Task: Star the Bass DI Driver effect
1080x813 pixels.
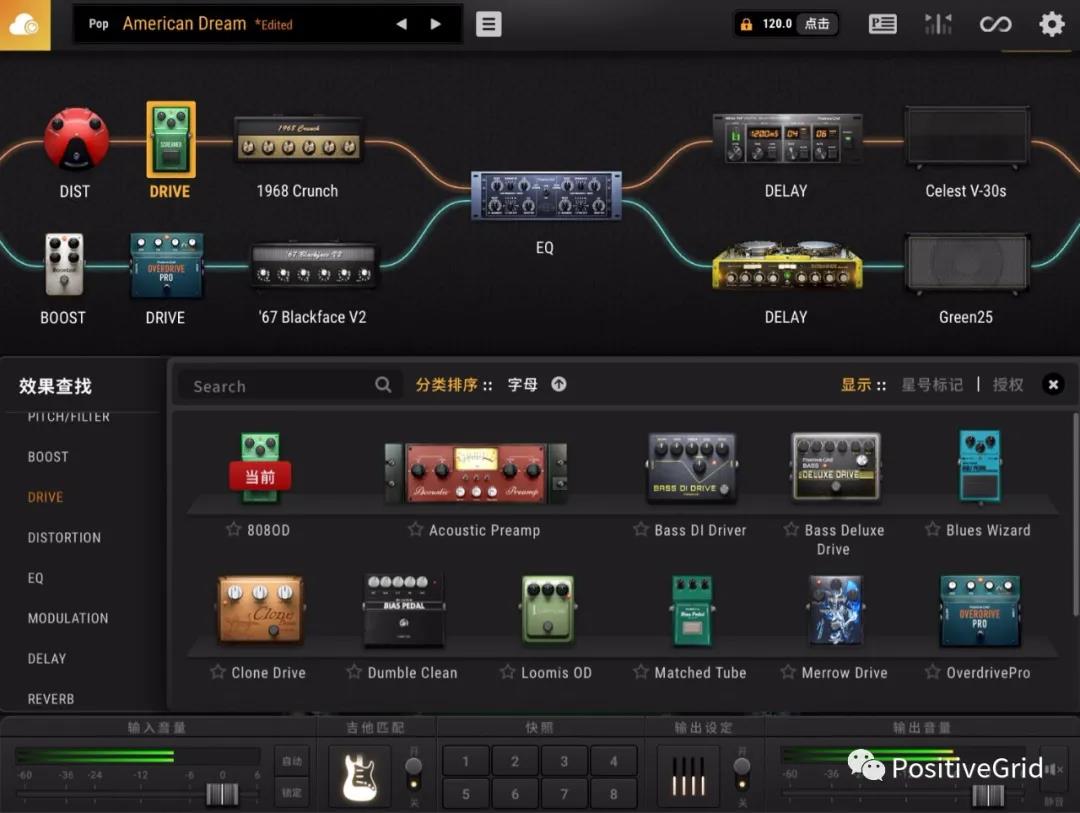Action: click(x=641, y=529)
